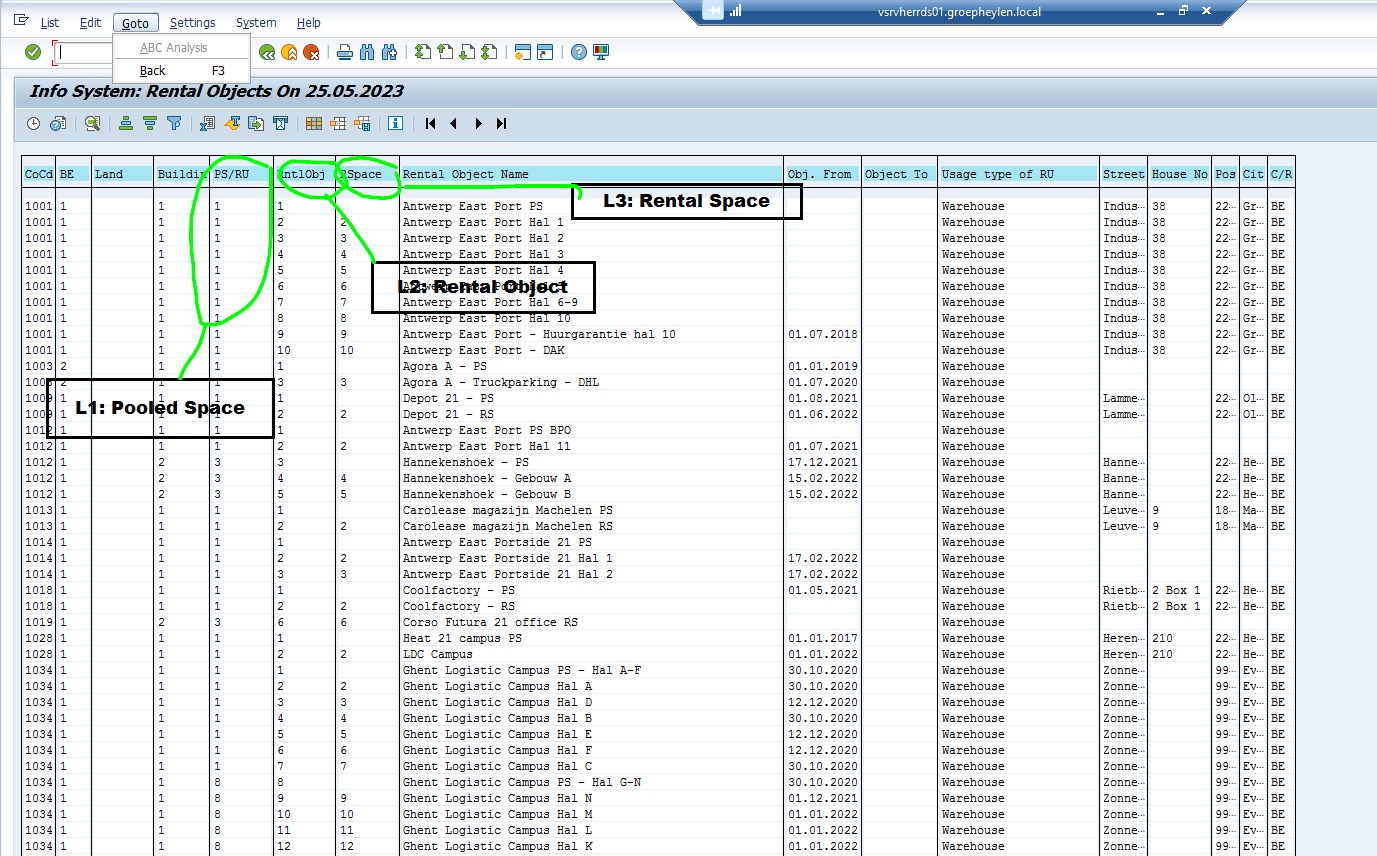Go to First Page icon
Image resolution: width=1377 pixels, height=856 pixels.
tap(423, 52)
